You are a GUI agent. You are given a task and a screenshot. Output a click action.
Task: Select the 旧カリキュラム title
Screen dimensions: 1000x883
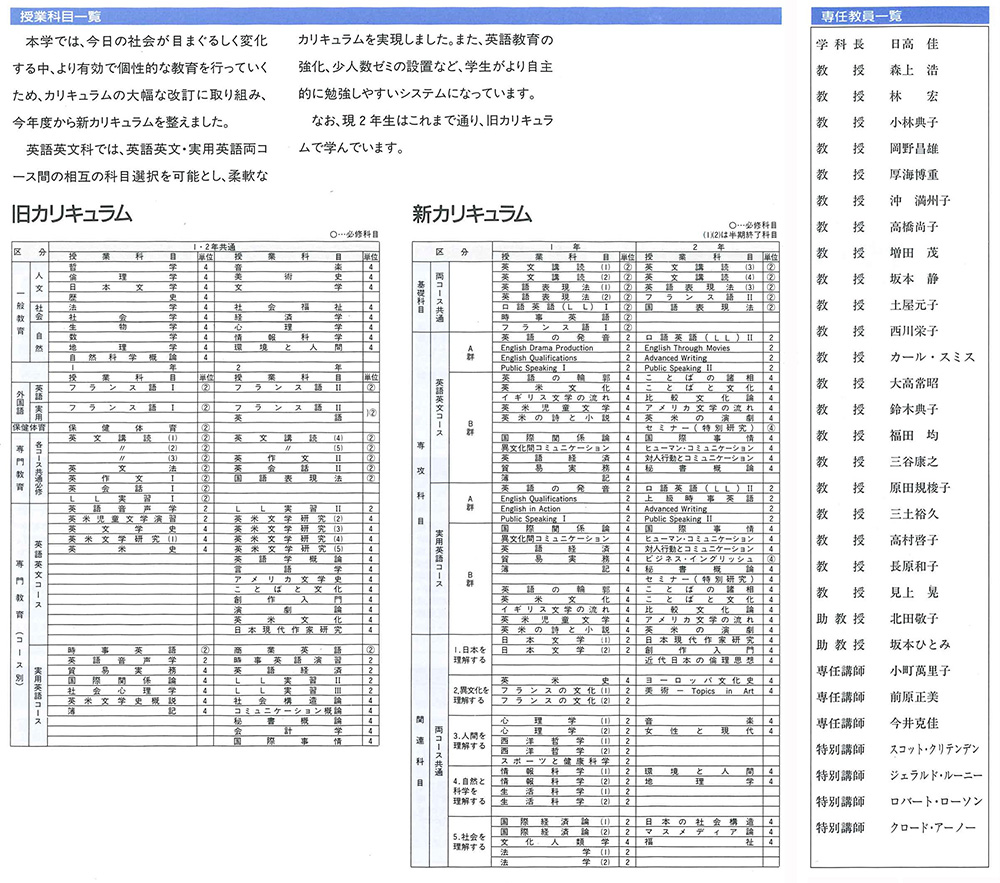pyautogui.click(x=72, y=213)
